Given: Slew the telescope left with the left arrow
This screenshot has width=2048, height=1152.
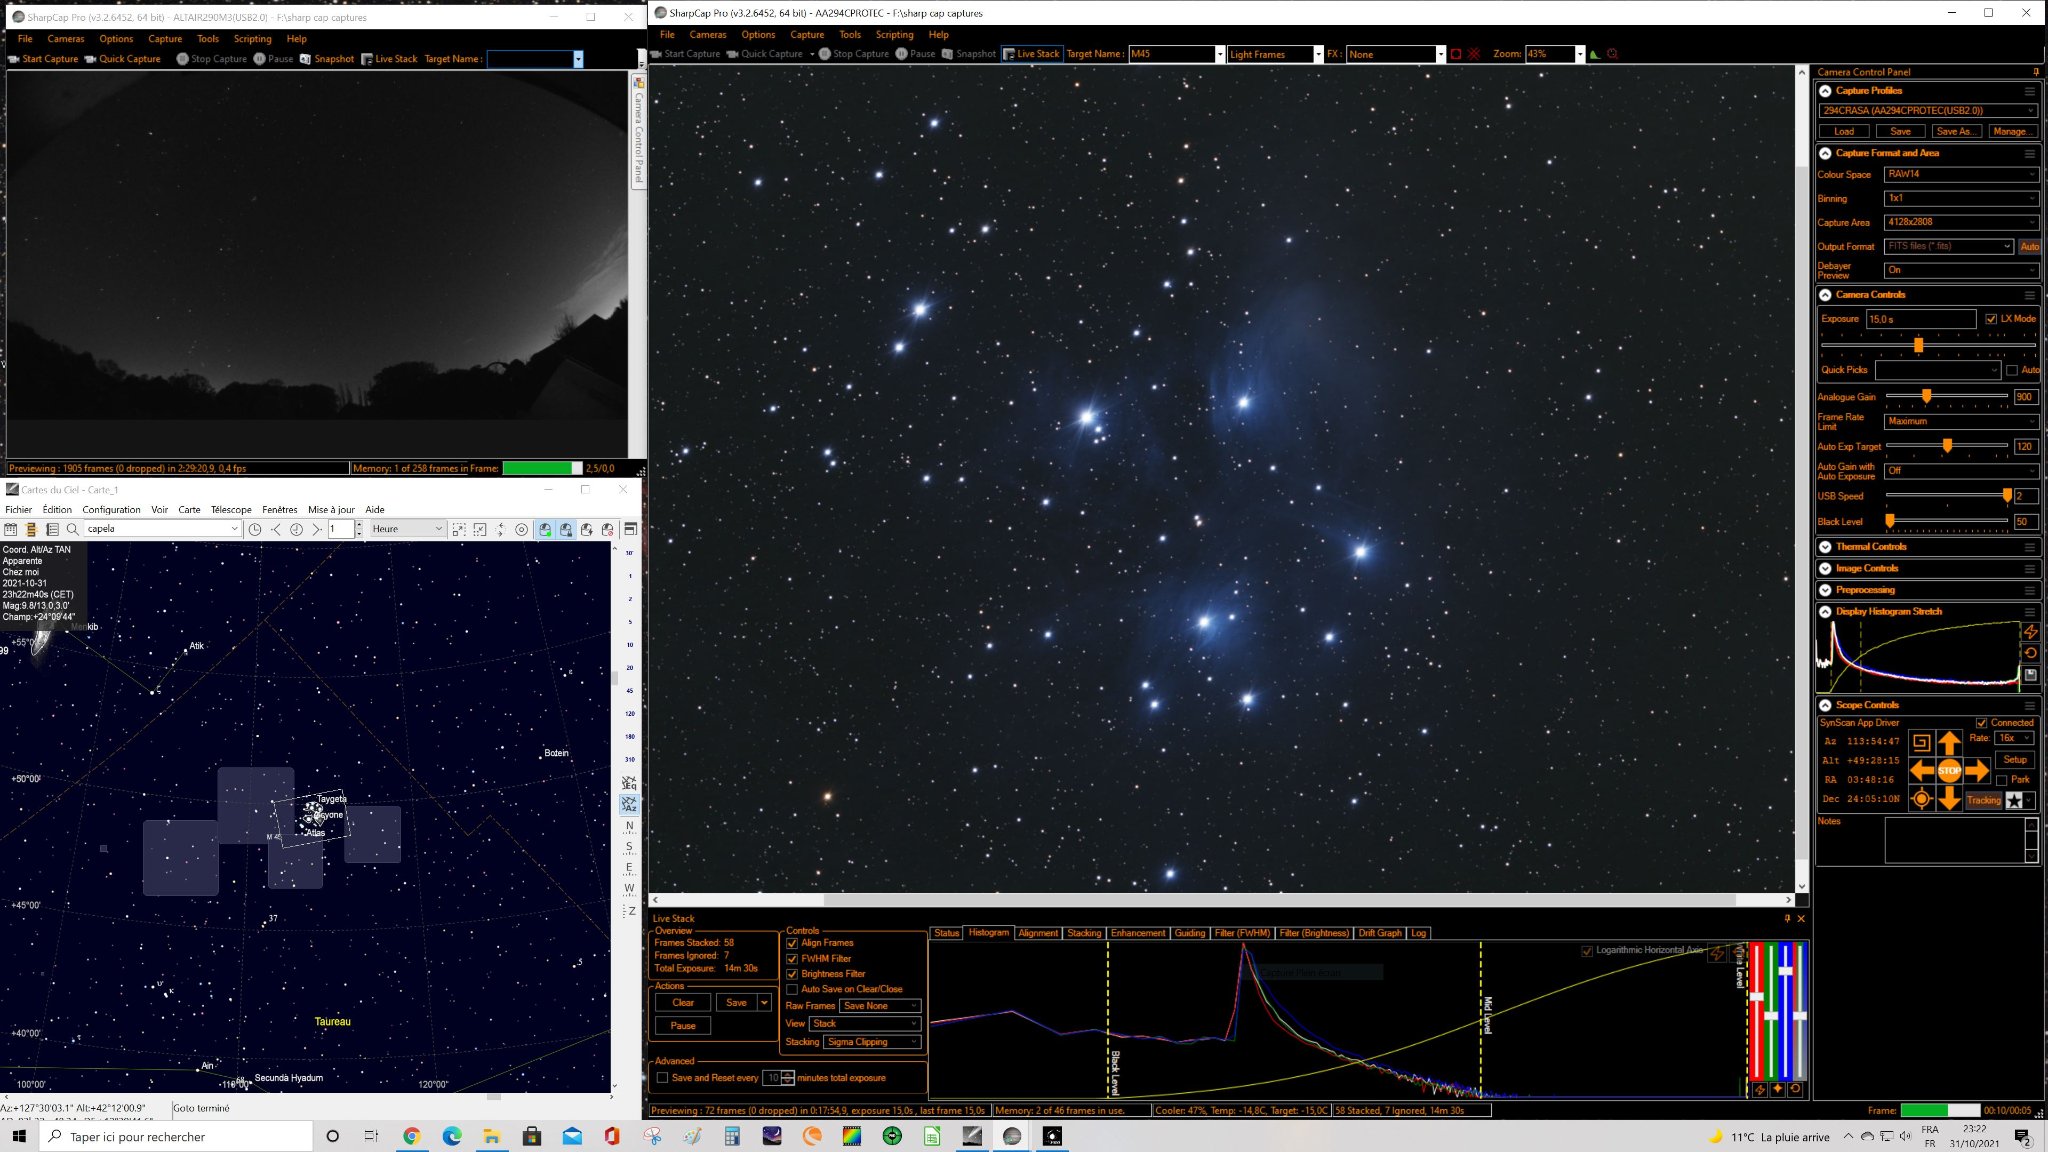Looking at the screenshot, I should pyautogui.click(x=1921, y=770).
